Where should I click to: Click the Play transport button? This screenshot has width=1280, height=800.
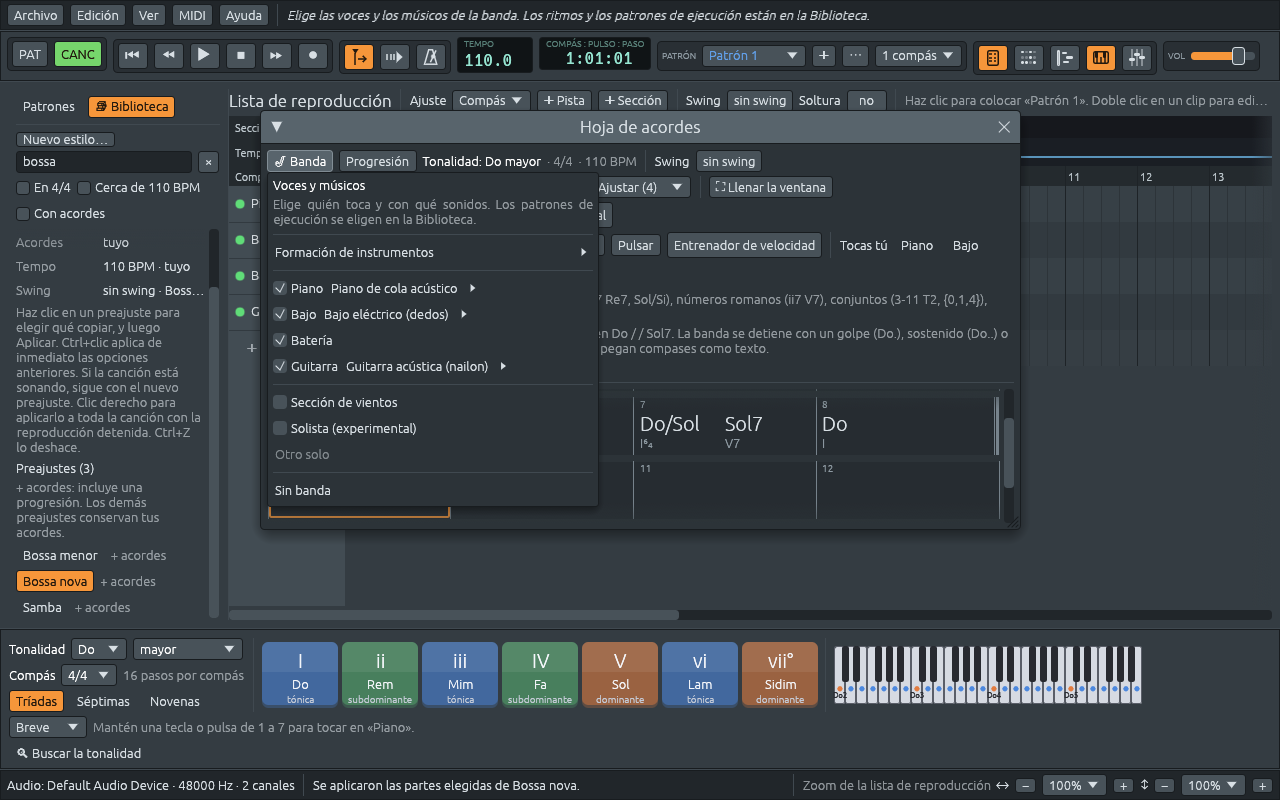pyautogui.click(x=204, y=56)
